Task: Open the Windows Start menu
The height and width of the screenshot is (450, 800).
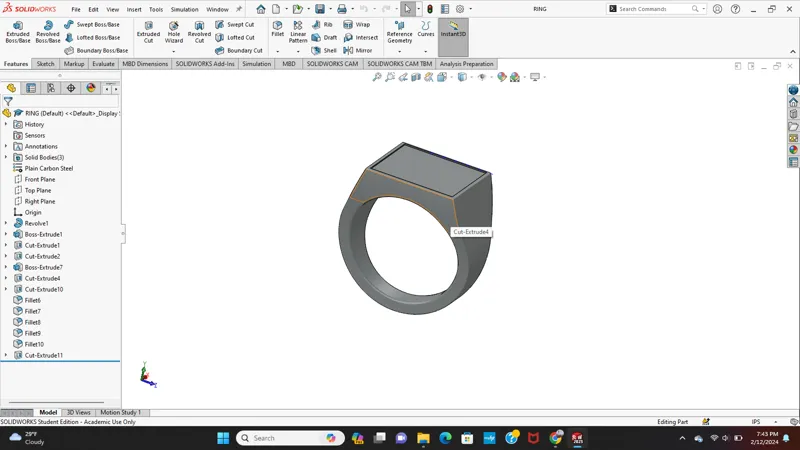Action: pyautogui.click(x=223, y=438)
